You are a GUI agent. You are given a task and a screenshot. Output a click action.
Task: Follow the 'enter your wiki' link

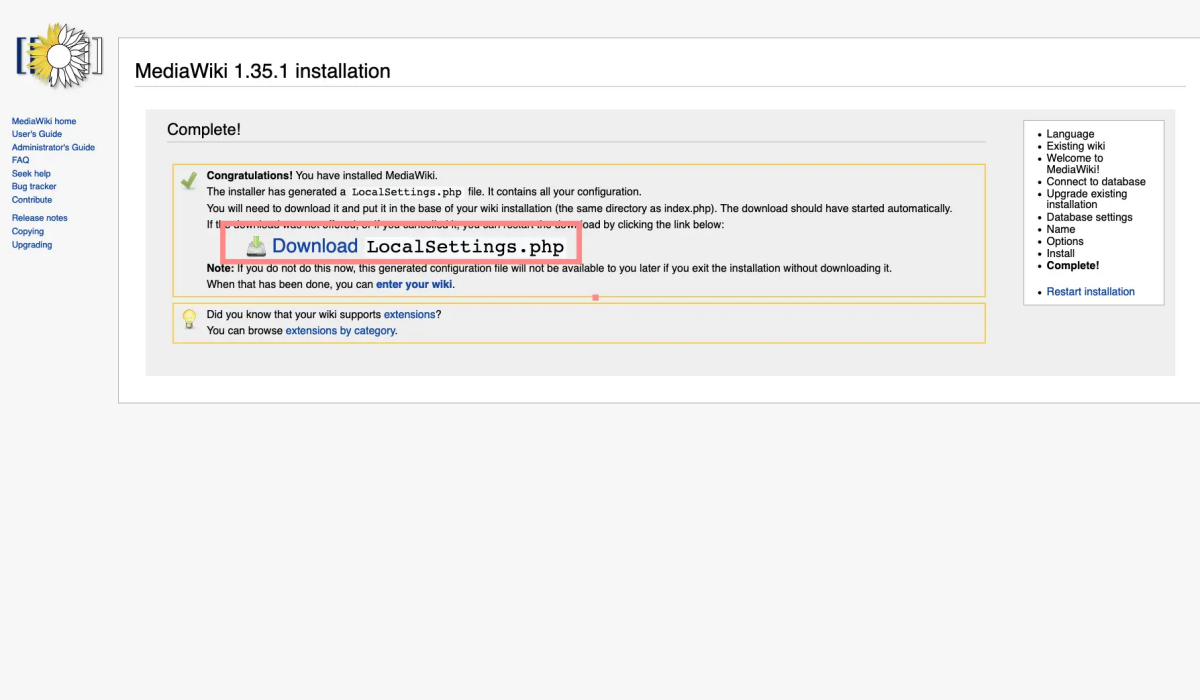[414, 284]
